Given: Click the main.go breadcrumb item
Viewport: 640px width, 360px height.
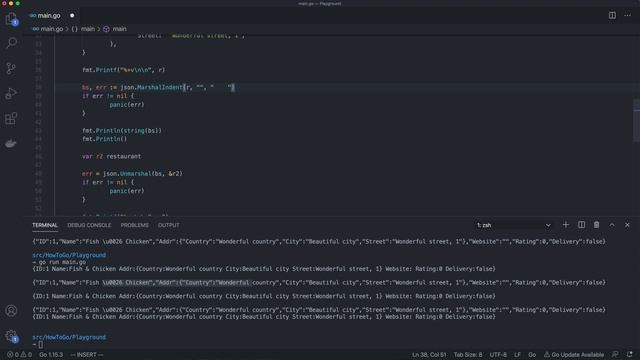Looking at the screenshot, I should 48,29.
